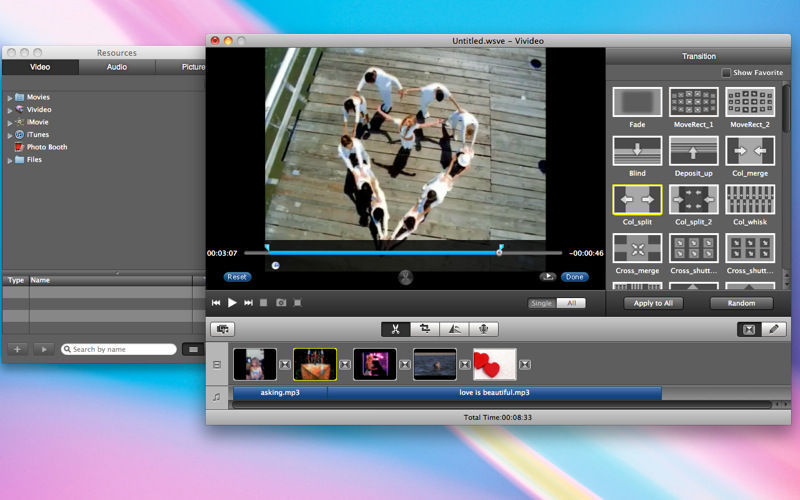Stop video playback

pos(264,303)
